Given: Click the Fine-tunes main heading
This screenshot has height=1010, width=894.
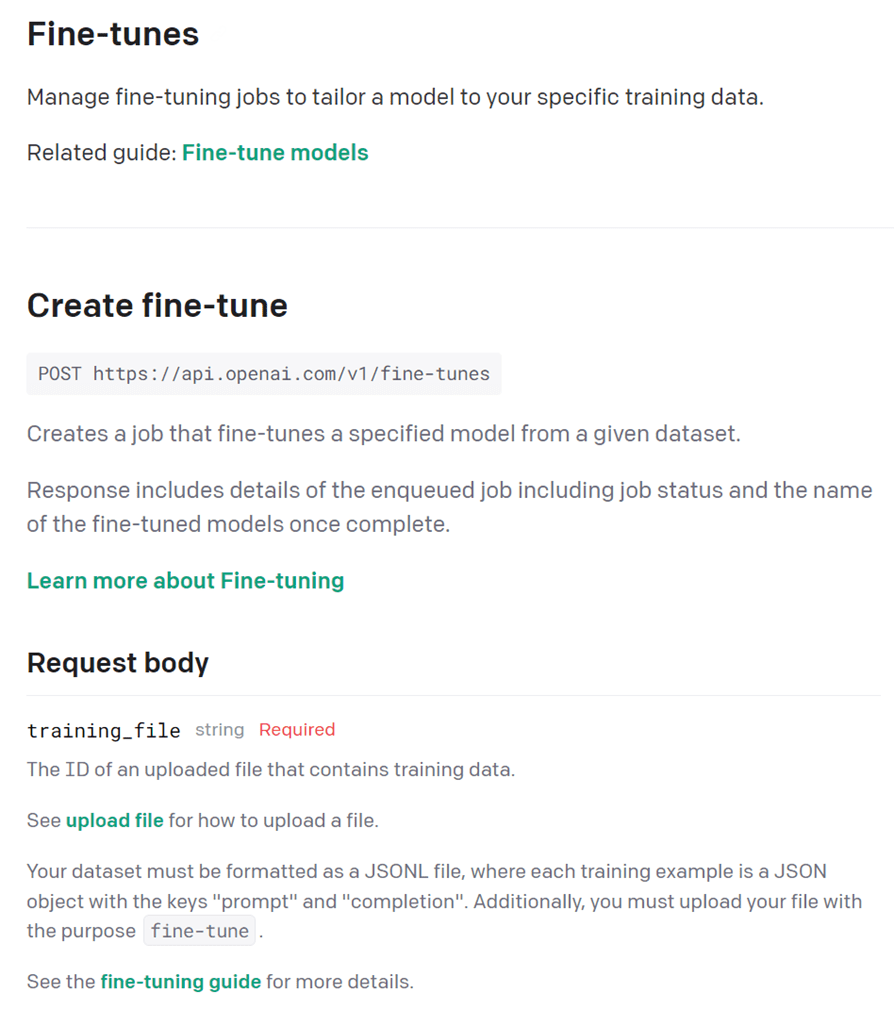Looking at the screenshot, I should [x=113, y=35].
